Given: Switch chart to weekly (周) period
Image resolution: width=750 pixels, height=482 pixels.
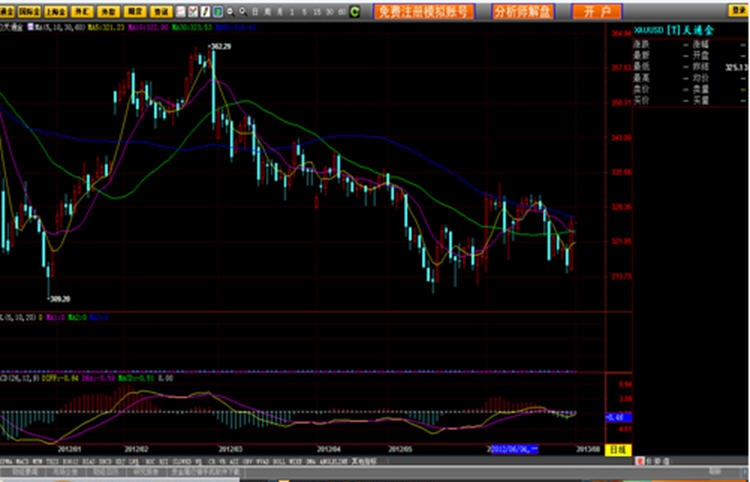Looking at the screenshot, I should pos(268,11).
